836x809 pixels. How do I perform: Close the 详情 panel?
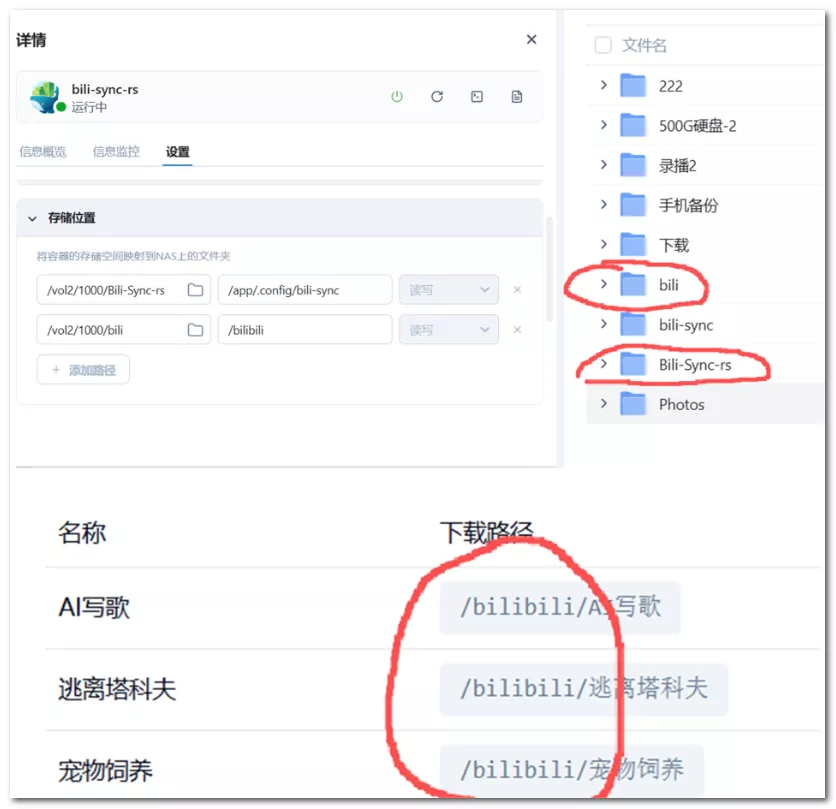(x=531, y=40)
